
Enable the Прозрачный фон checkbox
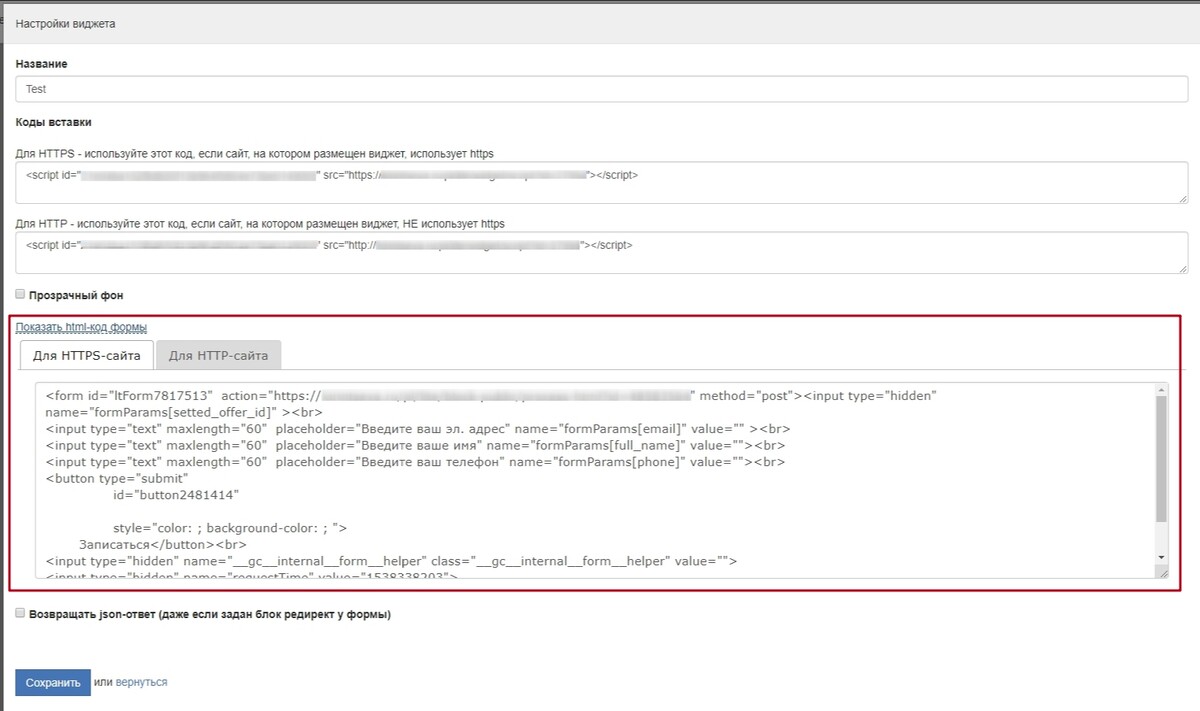coord(20,295)
